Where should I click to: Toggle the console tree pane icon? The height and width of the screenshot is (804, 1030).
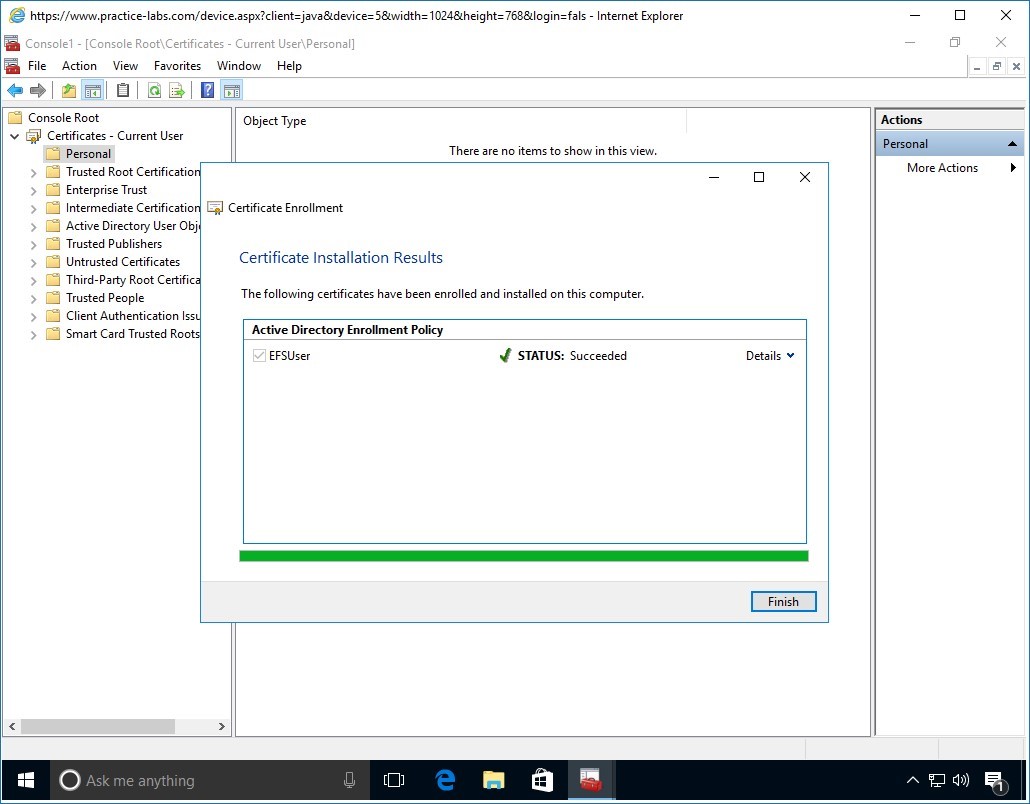93,90
